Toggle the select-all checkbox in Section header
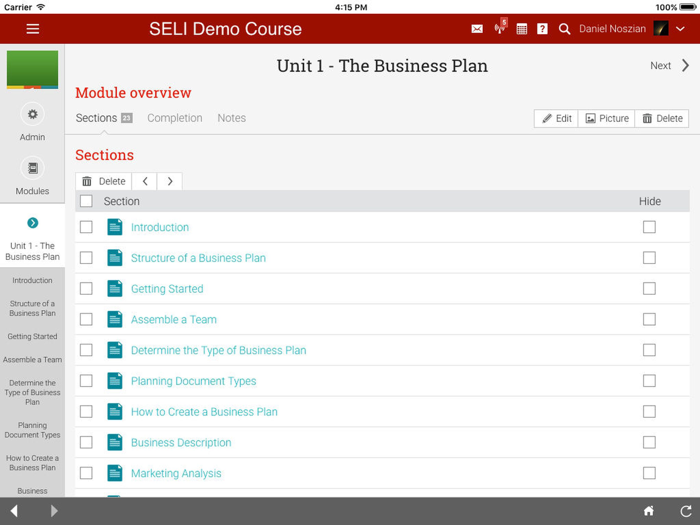Viewport: 700px width, 525px height. pos(86,201)
